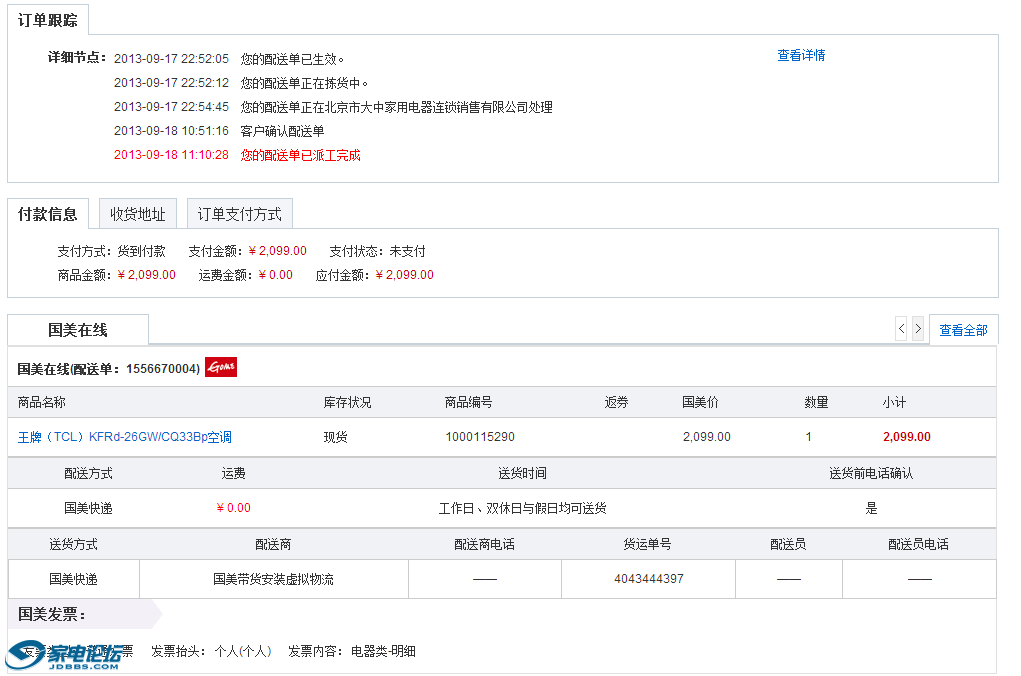1021x676 pixels.
Task: Click the left carousel arrow
Action: coord(901,328)
